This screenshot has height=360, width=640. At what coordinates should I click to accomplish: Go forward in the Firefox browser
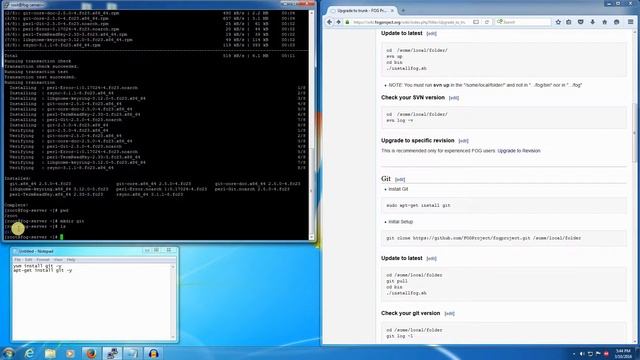(338, 22)
